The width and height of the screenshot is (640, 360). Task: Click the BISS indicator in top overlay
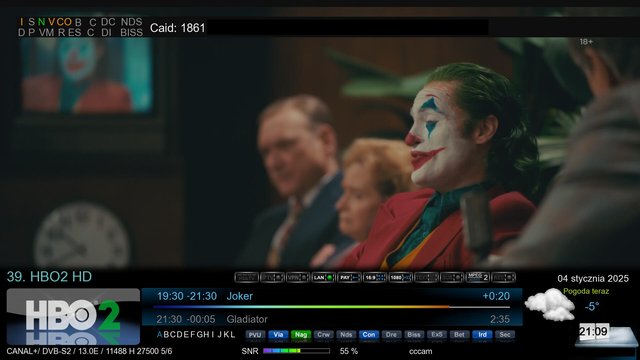[x=131, y=33]
